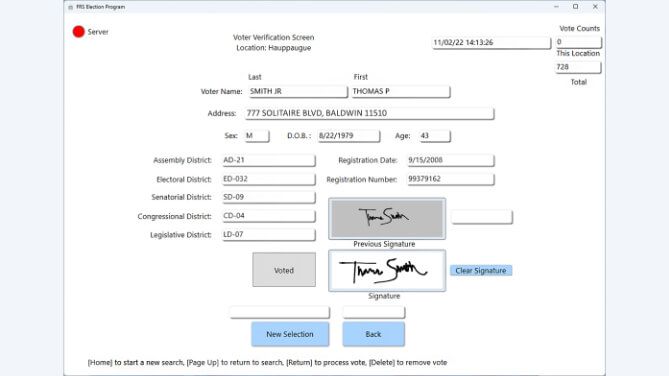Click the Vote Counts label
669x376 pixels.
tap(579, 29)
